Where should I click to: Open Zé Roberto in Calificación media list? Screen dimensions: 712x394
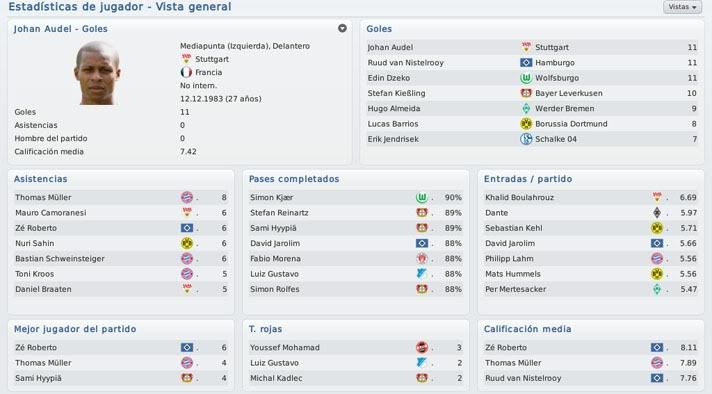click(506, 348)
